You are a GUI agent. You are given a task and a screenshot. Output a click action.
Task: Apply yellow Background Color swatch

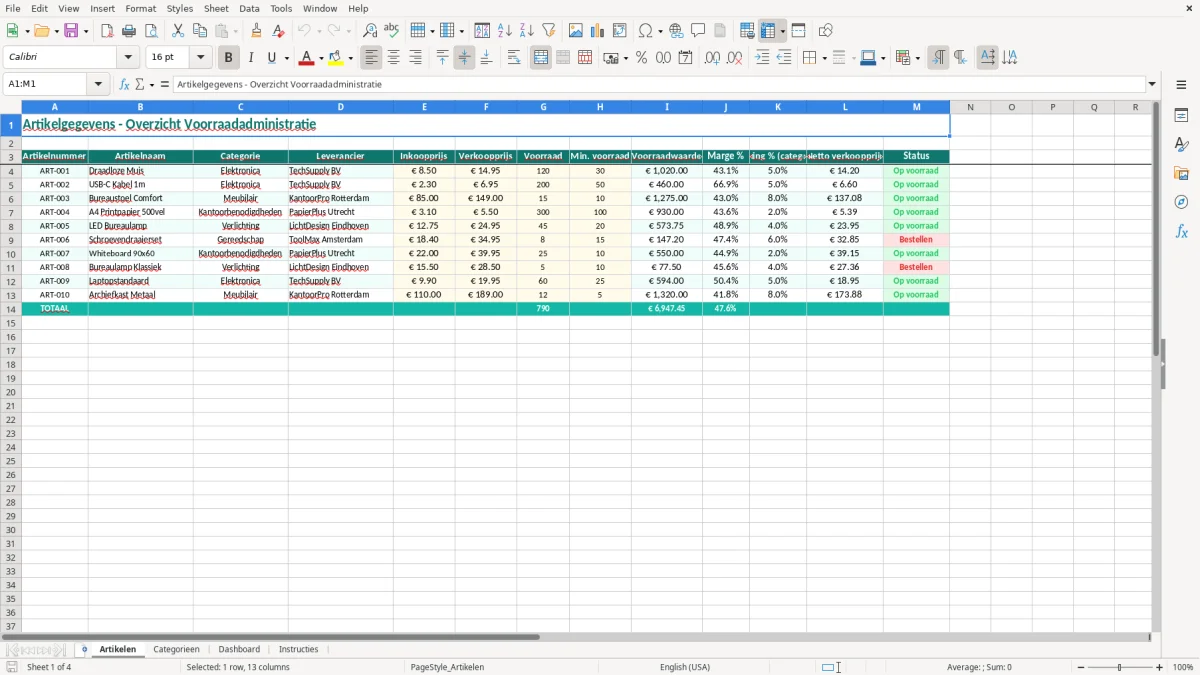337,58
